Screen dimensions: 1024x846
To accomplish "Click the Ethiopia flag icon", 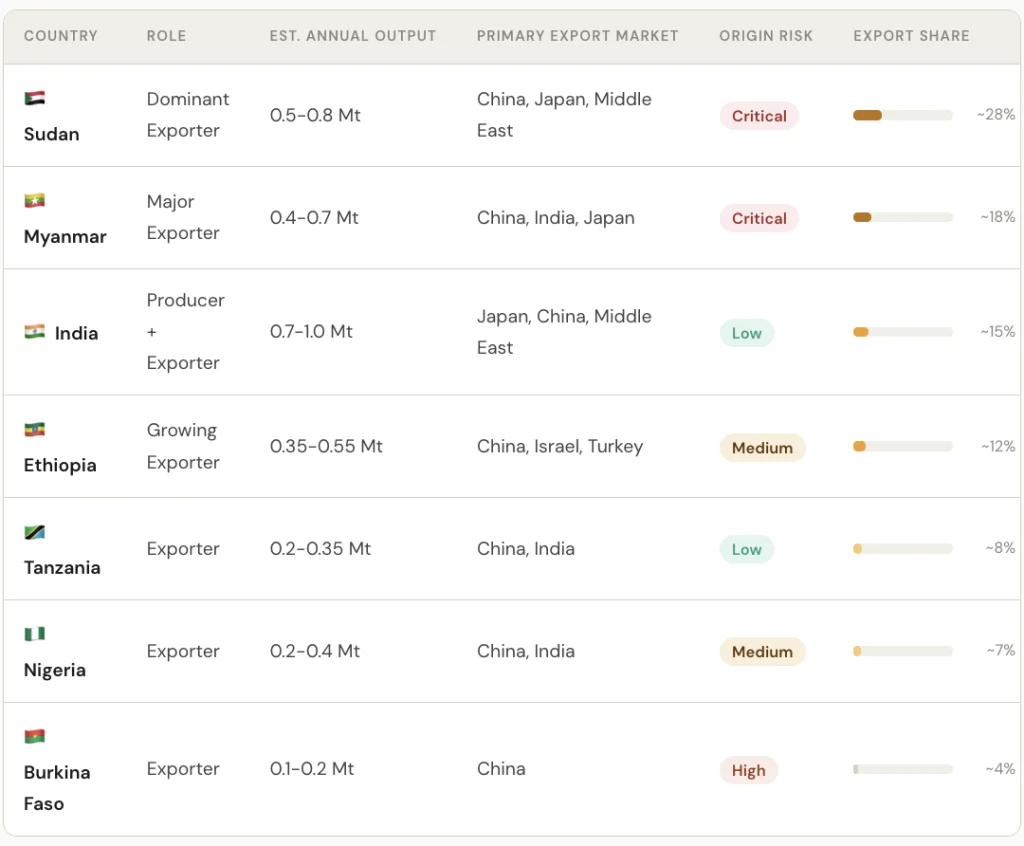I will tap(35, 429).
